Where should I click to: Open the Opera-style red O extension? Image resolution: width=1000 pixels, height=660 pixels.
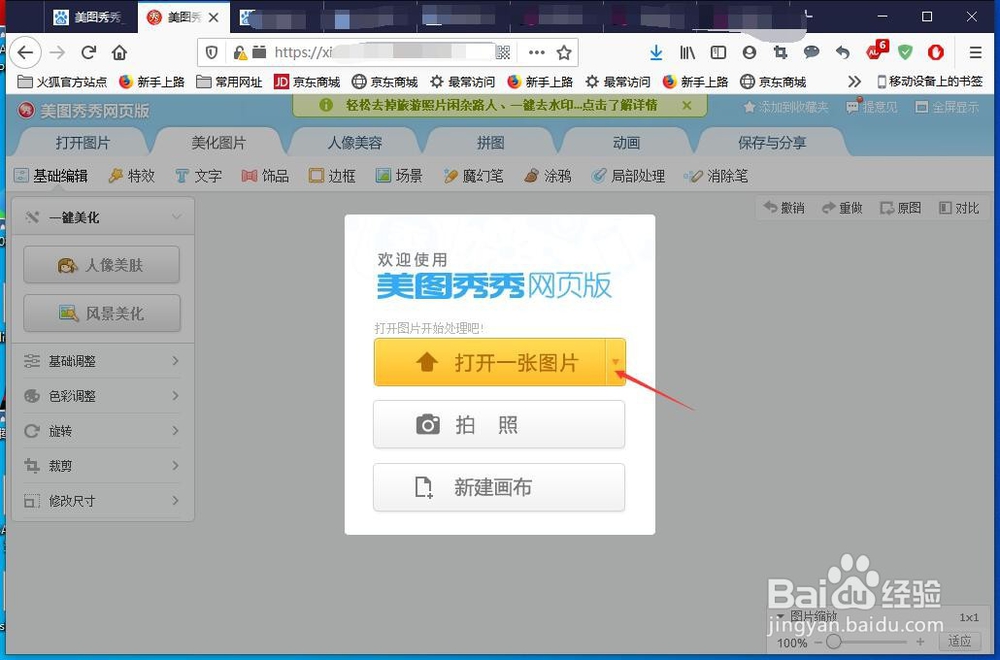[936, 52]
